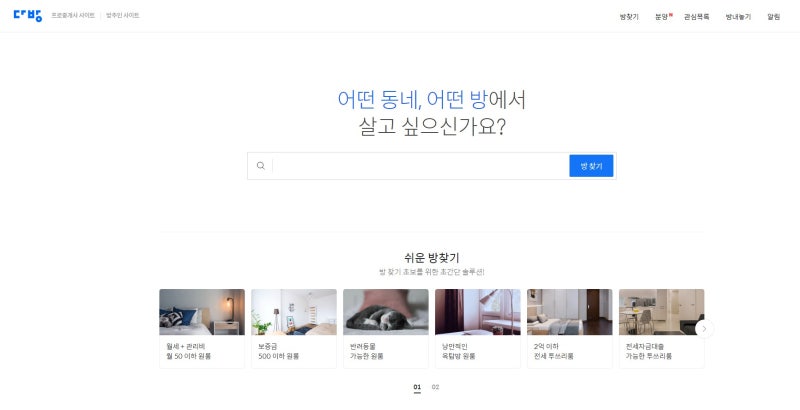Go to 관심목록 in the top navigation
This screenshot has height=410, width=800.
(x=696, y=17)
